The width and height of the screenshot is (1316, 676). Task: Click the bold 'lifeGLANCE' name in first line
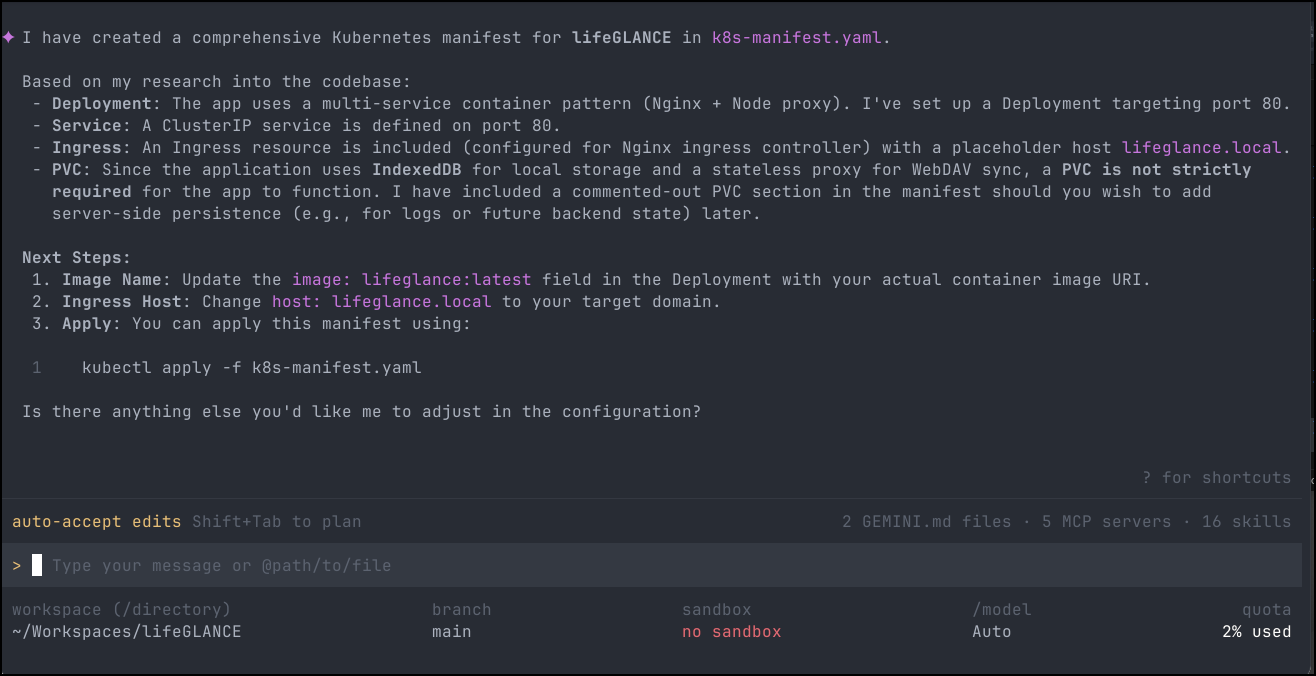click(x=622, y=38)
